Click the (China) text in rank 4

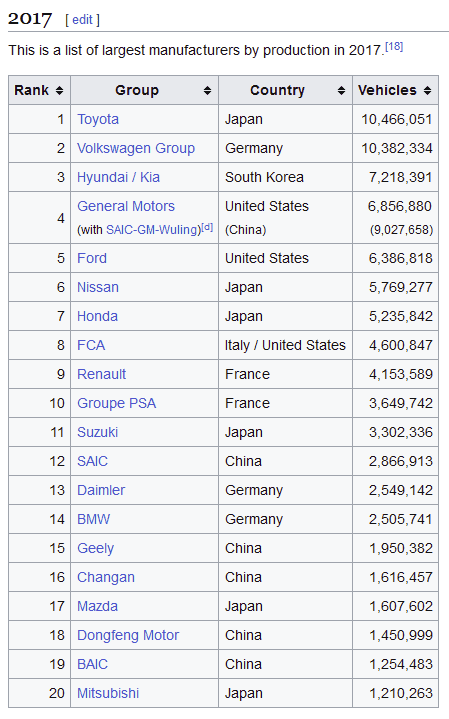pos(245,230)
